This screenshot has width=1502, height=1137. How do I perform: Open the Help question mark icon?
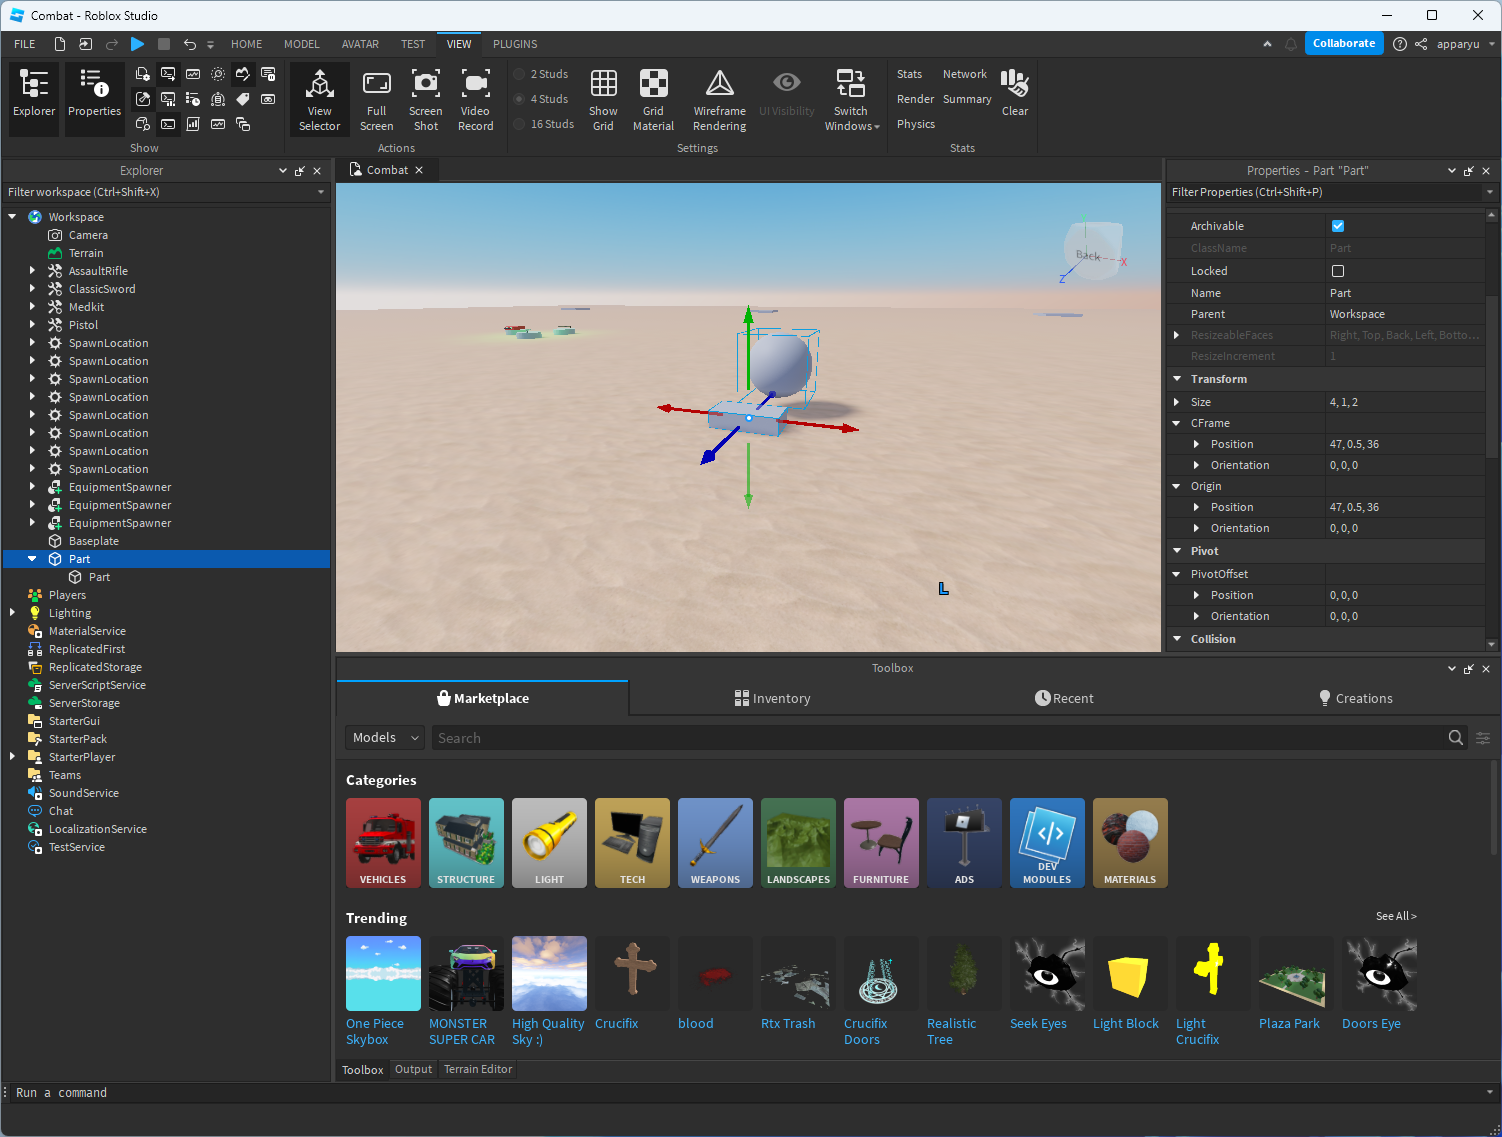click(x=1399, y=44)
